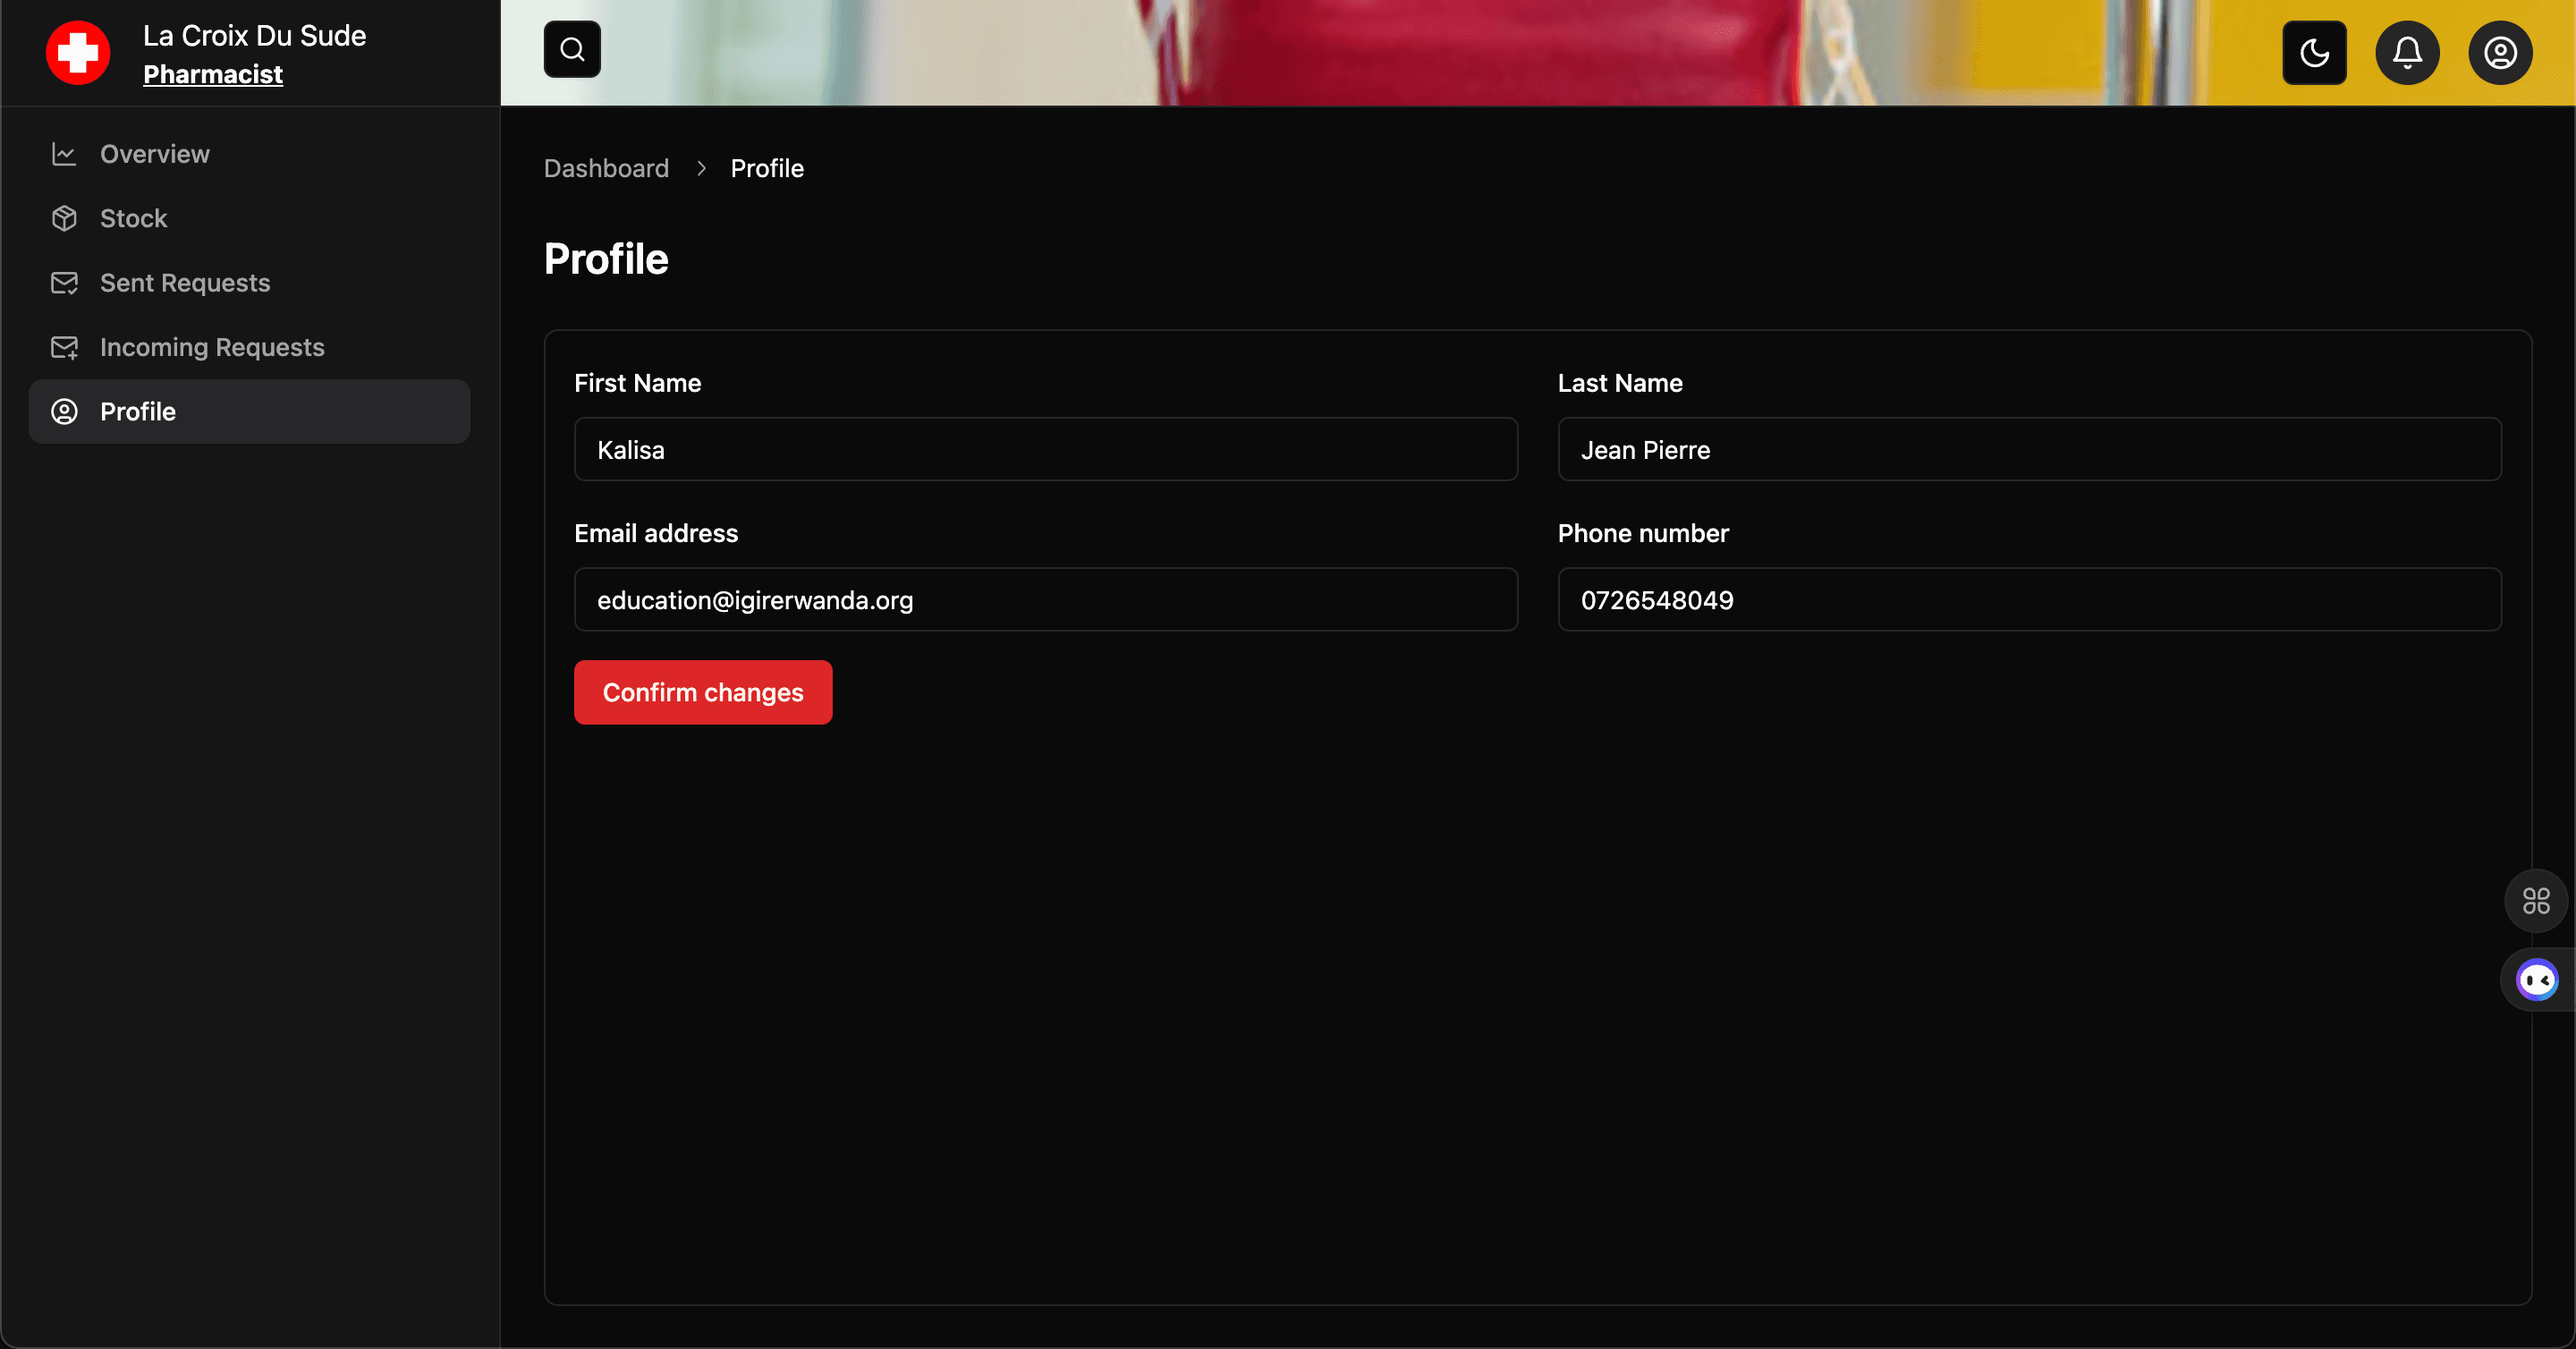Image resolution: width=2576 pixels, height=1349 pixels.
Task: Click the Incoming Requests envelope icon
Action: [64, 347]
